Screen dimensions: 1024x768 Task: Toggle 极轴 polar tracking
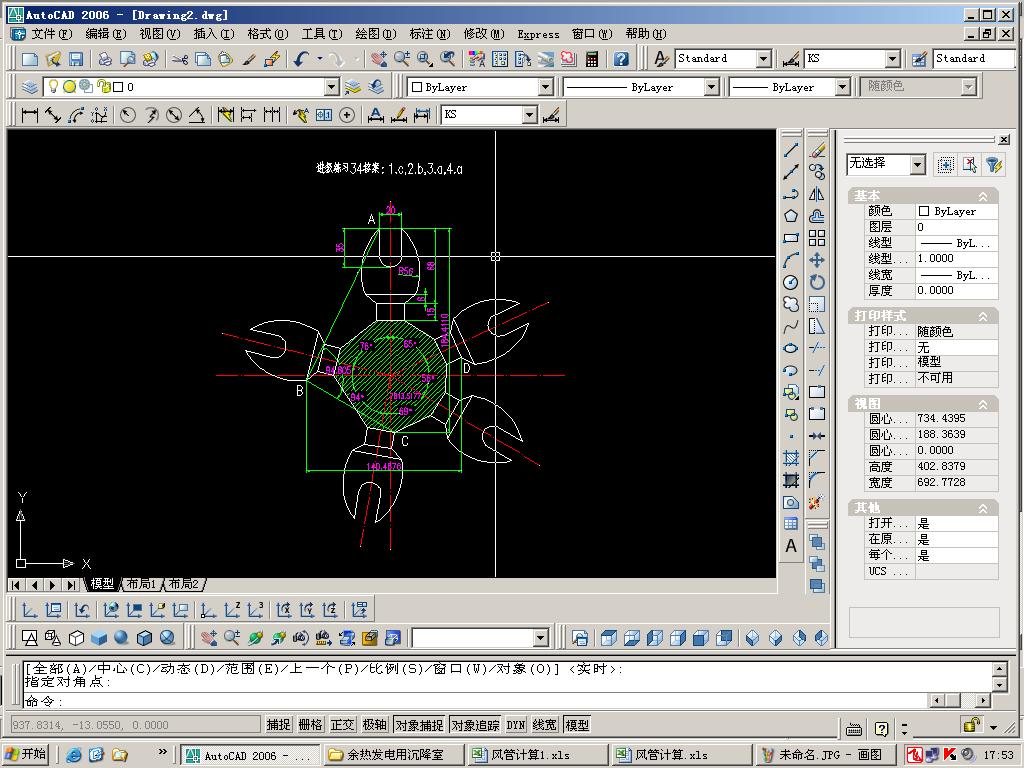pyautogui.click(x=374, y=725)
